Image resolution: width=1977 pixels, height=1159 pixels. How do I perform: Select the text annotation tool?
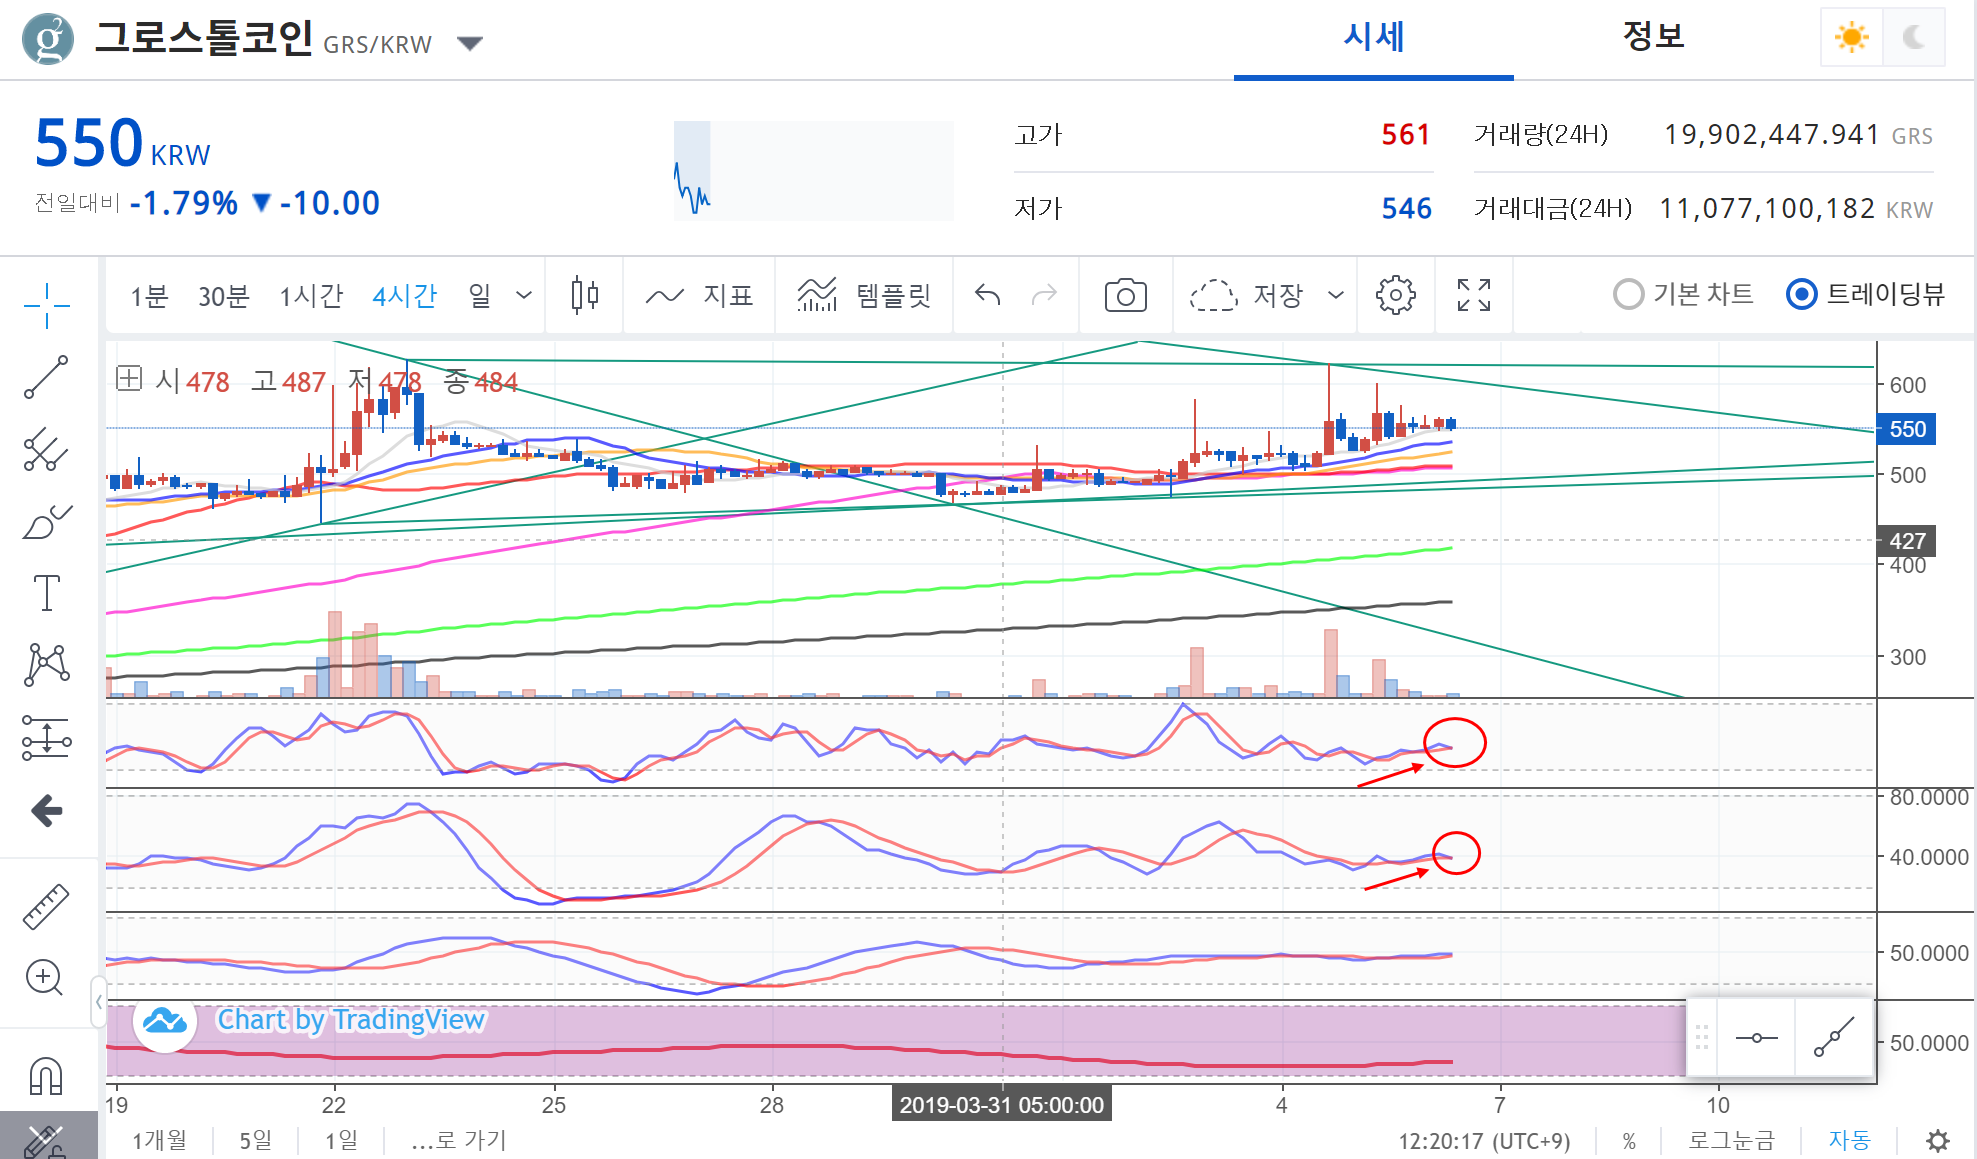[46, 593]
